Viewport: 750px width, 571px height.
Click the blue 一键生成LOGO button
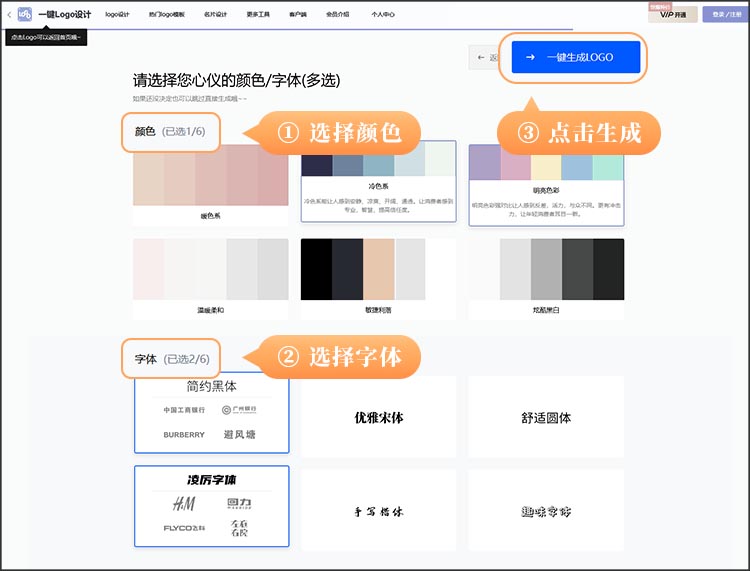[x=576, y=57]
